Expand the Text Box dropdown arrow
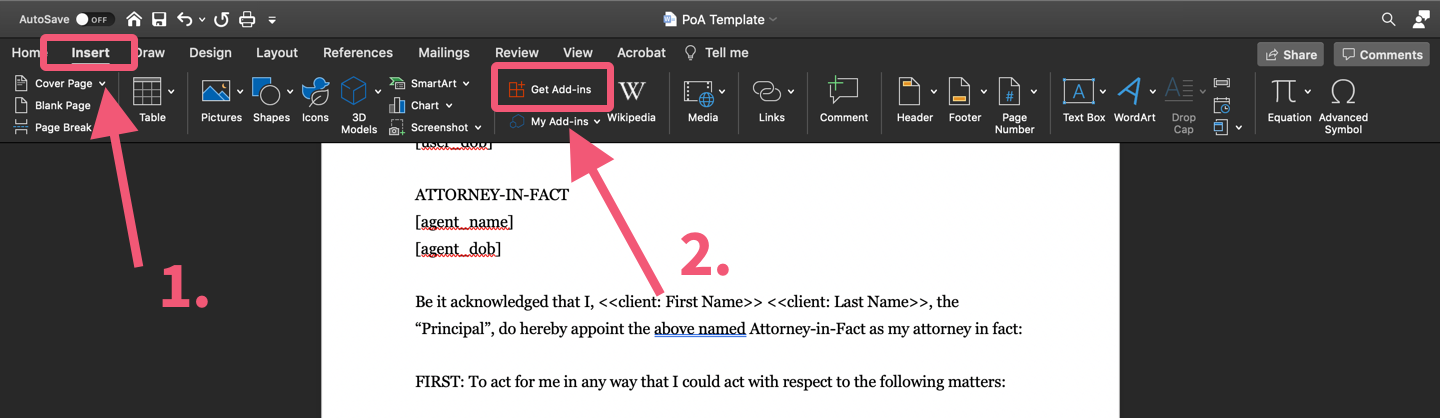1440x418 pixels. coord(1101,92)
